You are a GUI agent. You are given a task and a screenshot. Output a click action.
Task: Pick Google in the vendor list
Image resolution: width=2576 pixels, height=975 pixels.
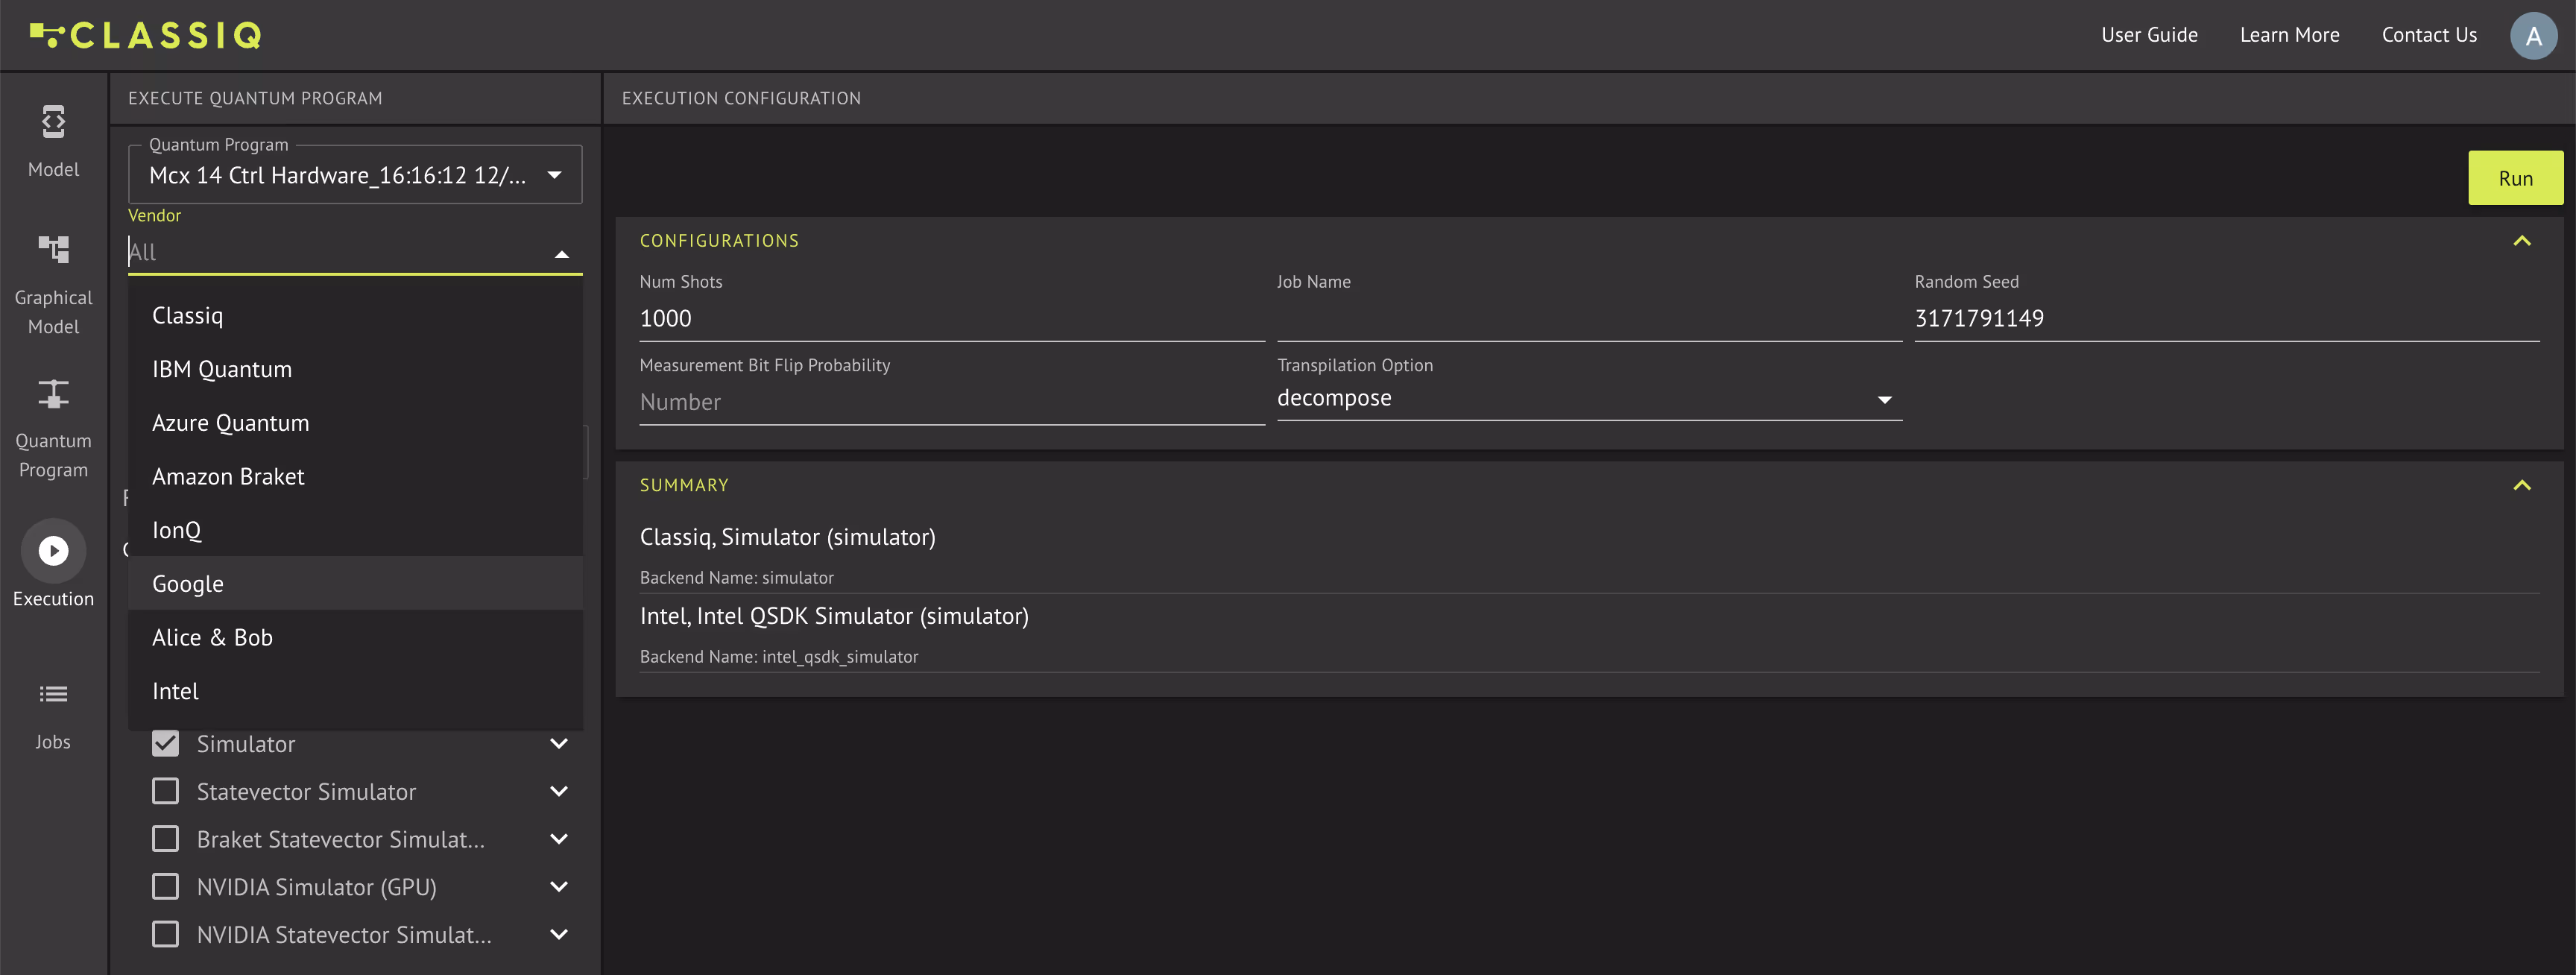click(355, 584)
